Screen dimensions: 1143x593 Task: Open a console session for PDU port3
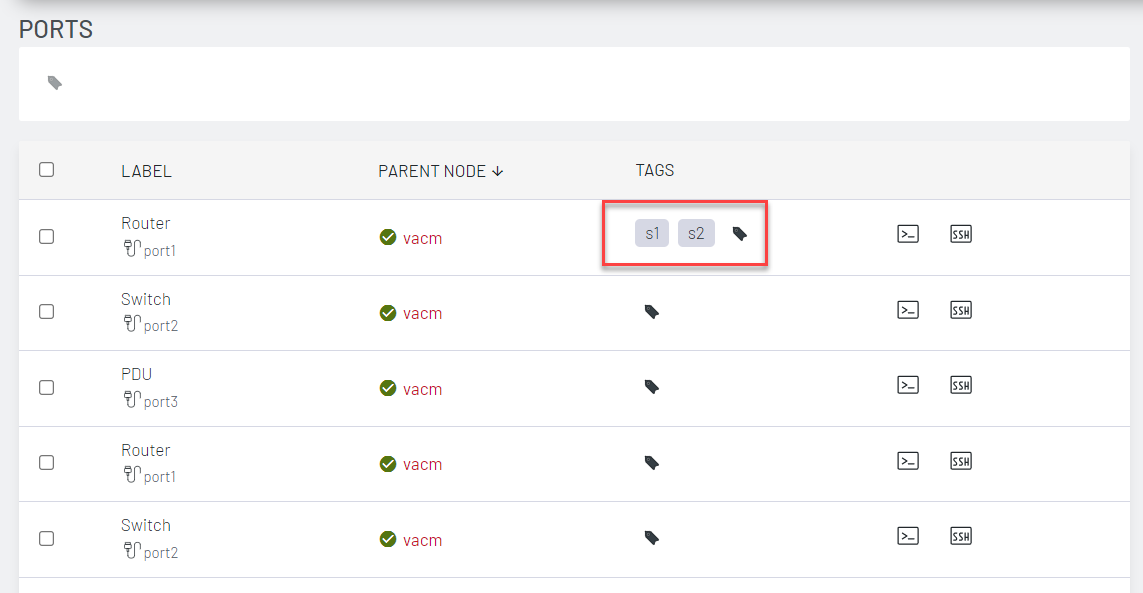[908, 385]
